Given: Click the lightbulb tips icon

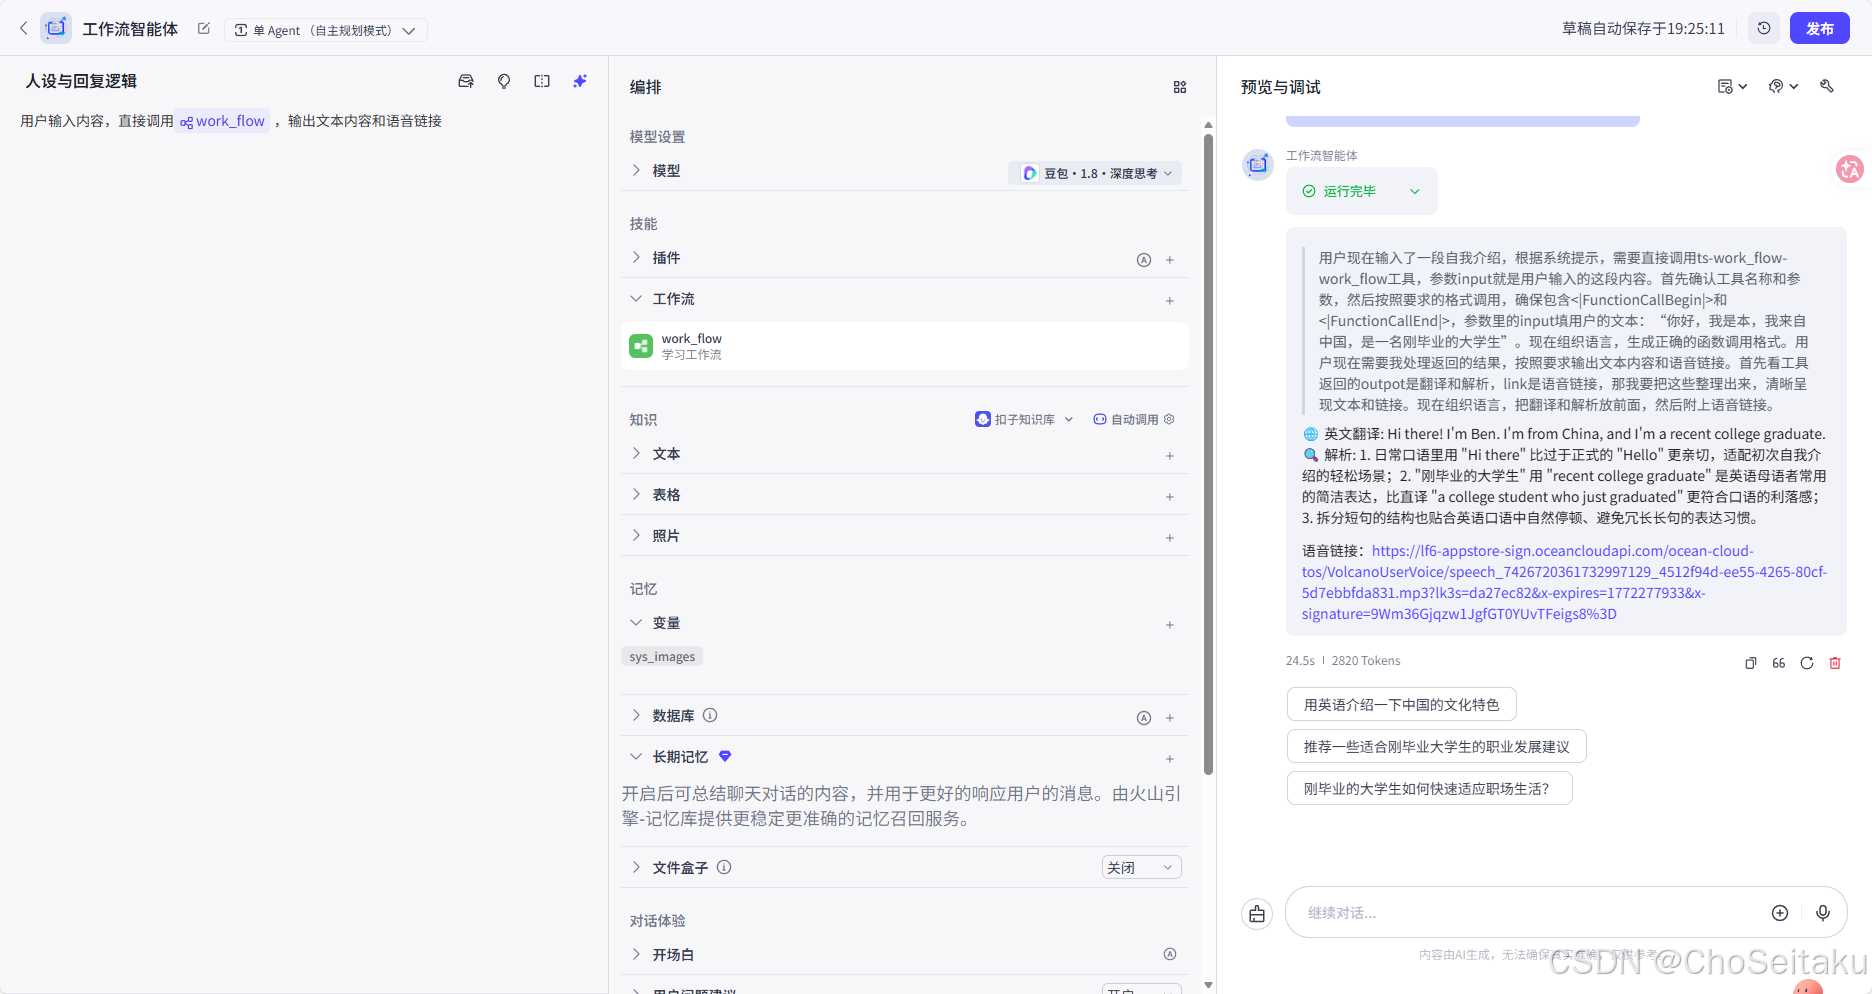Looking at the screenshot, I should click(x=504, y=81).
